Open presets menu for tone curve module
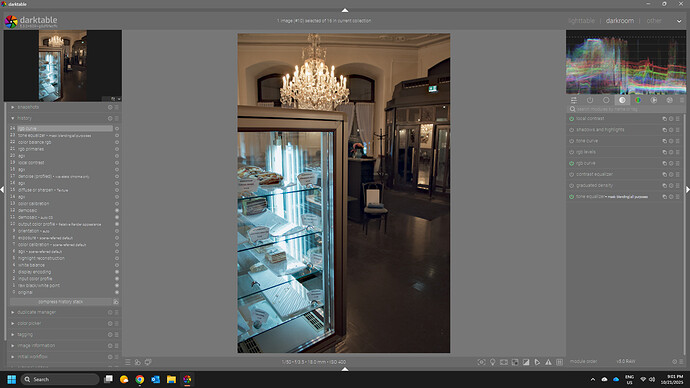 [678, 141]
